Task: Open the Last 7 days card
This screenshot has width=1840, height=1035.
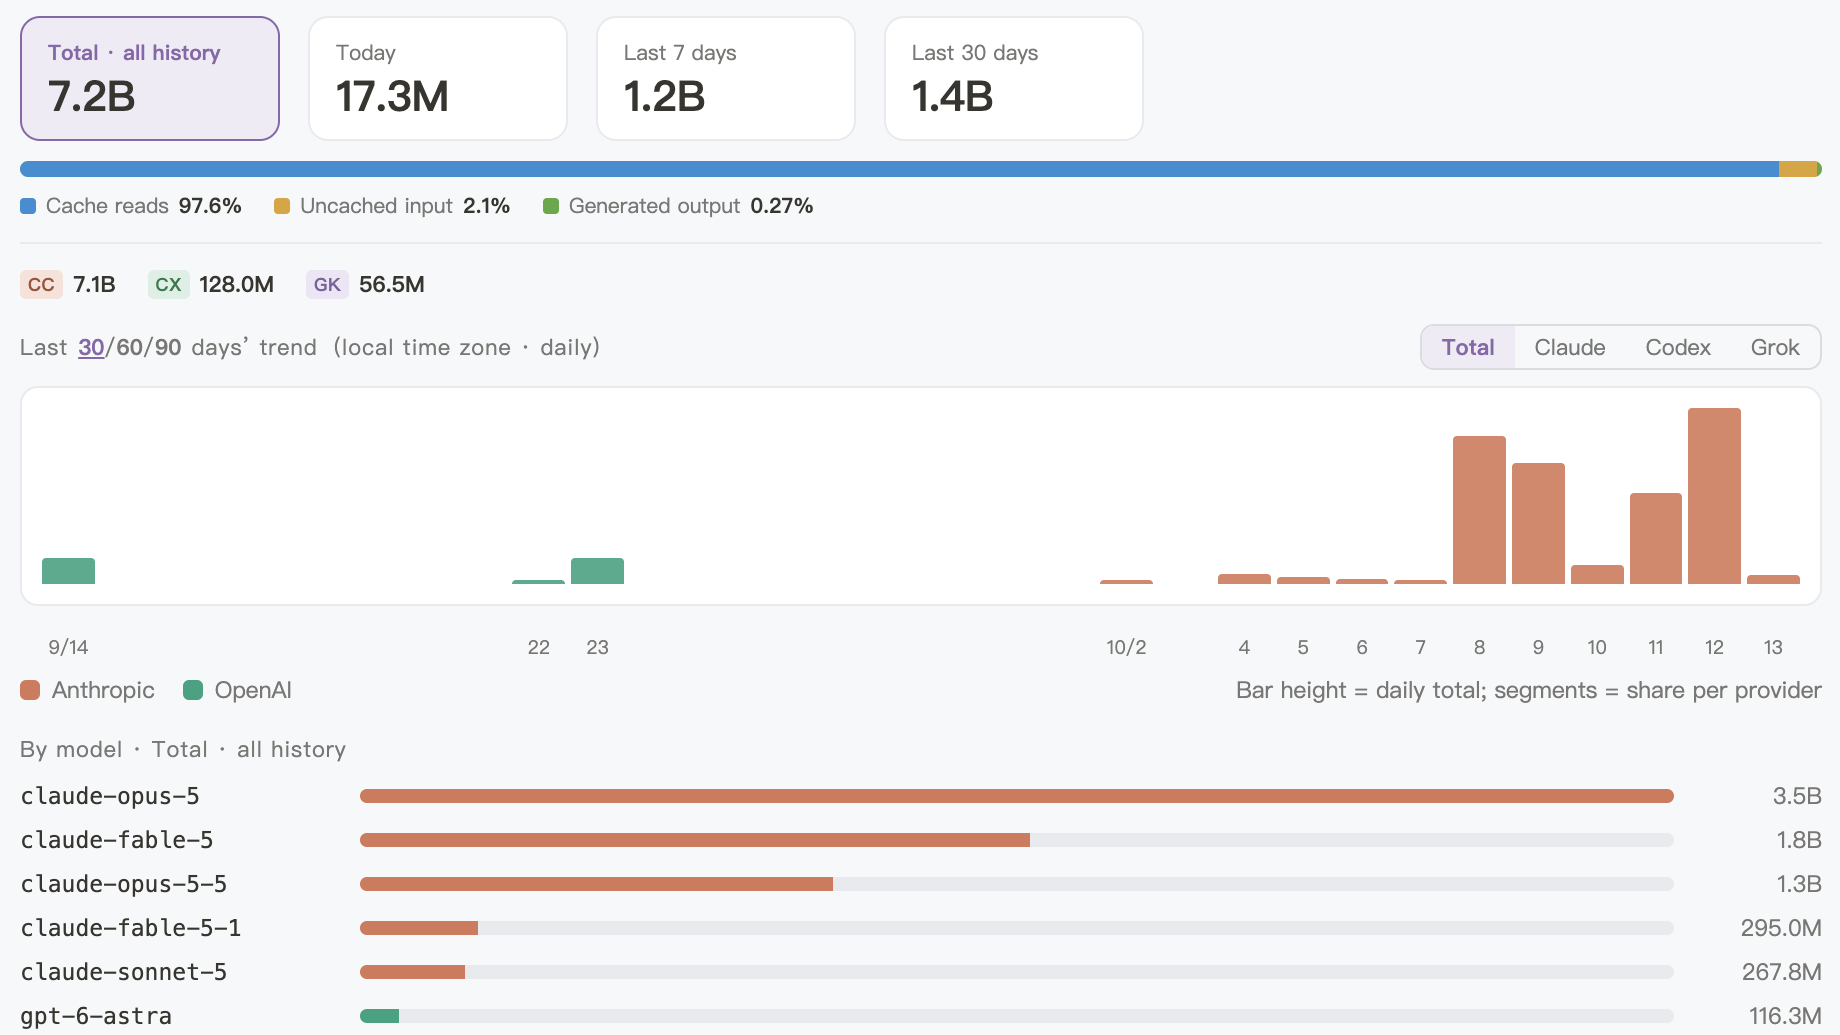Action: click(726, 78)
